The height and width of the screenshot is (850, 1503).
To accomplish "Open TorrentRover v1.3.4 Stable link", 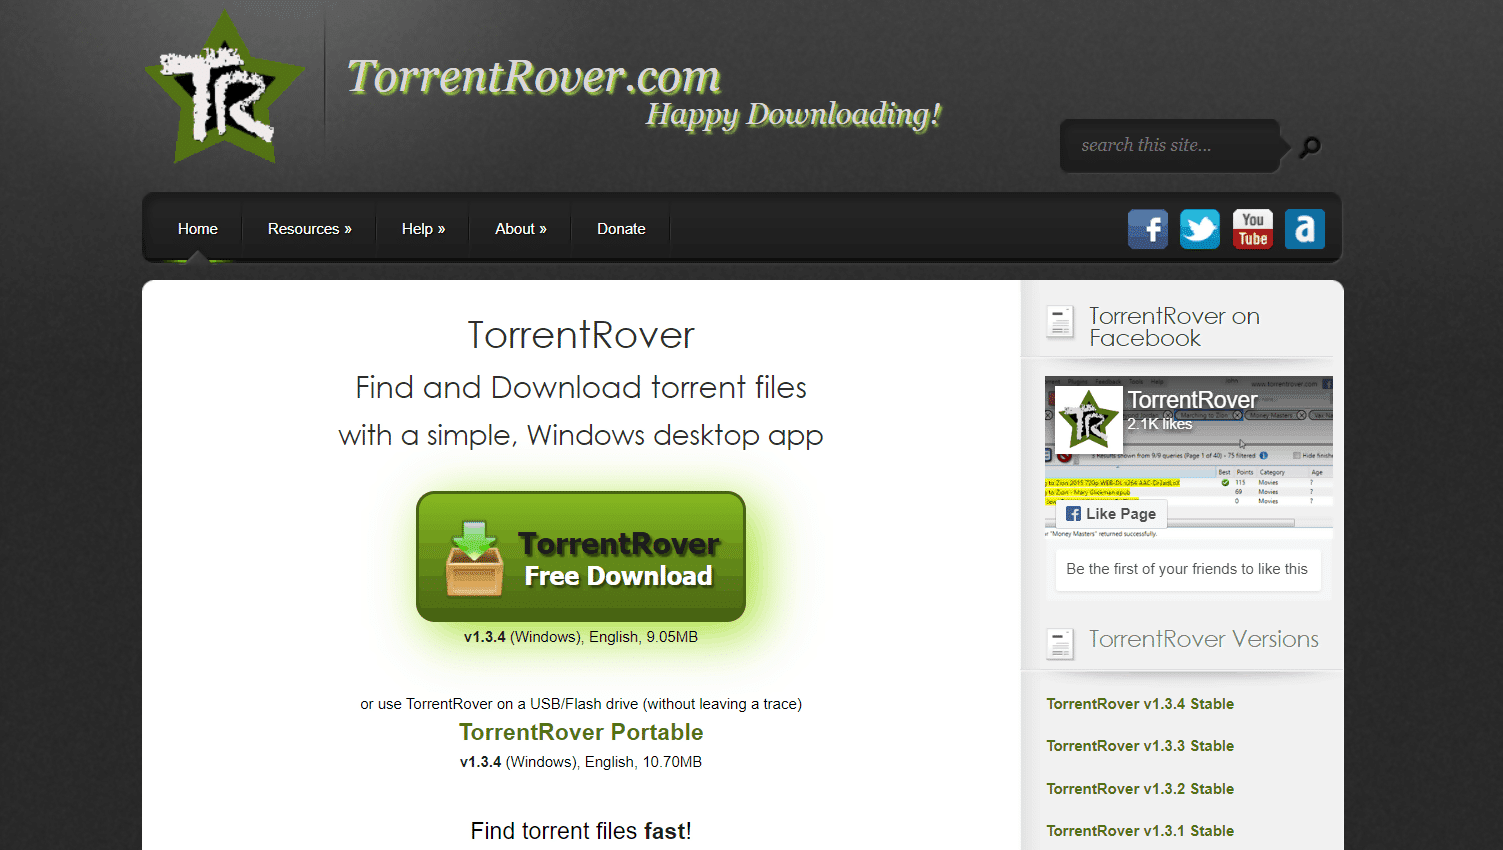I will [x=1140, y=704].
